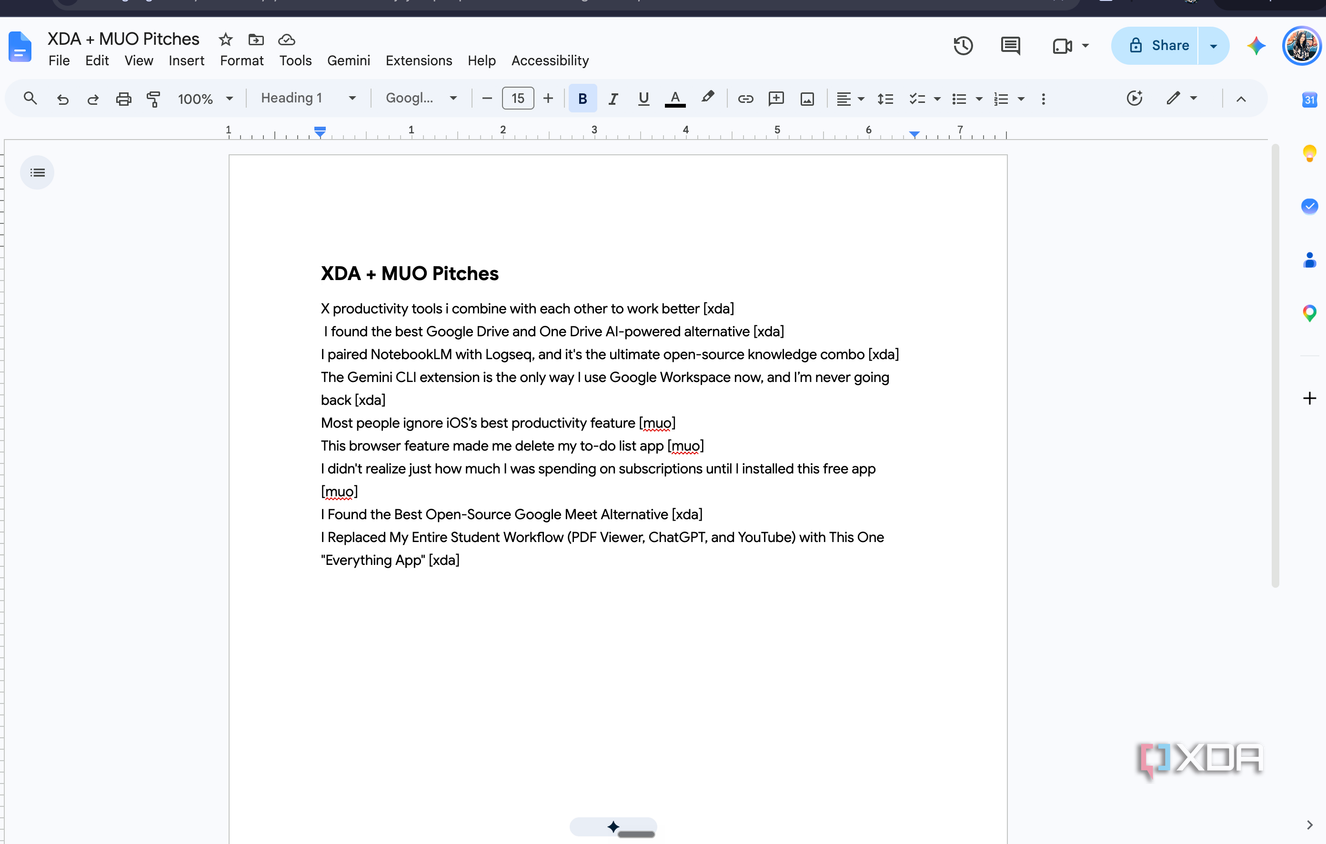Open the text color picker
Viewport: 1326px width, 844px height.
coord(675,99)
